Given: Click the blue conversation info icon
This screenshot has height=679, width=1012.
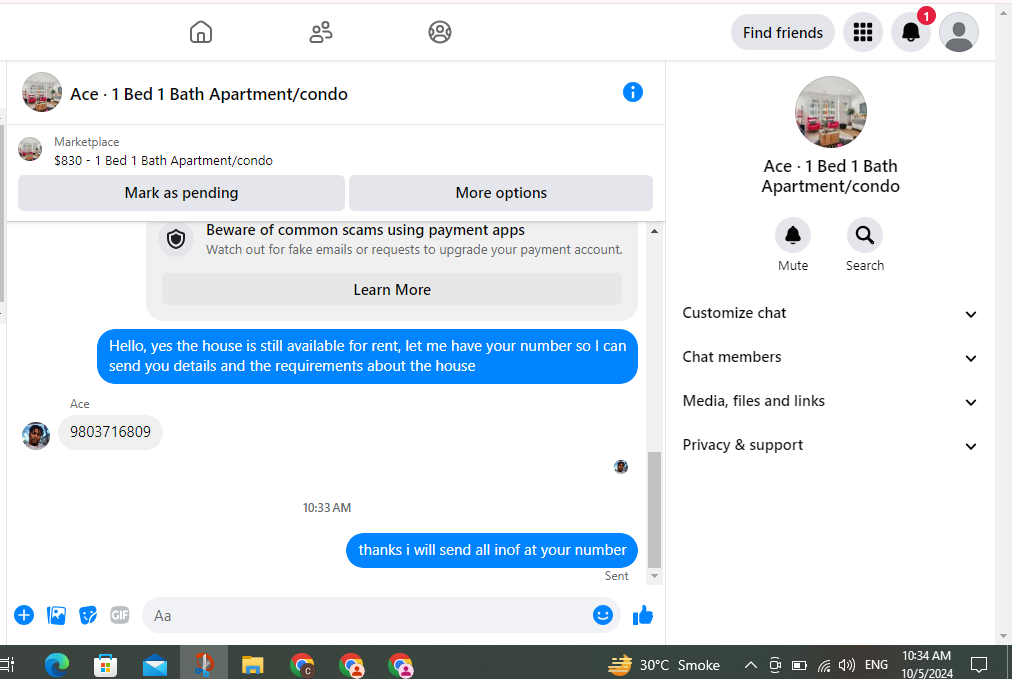Looking at the screenshot, I should [632, 92].
